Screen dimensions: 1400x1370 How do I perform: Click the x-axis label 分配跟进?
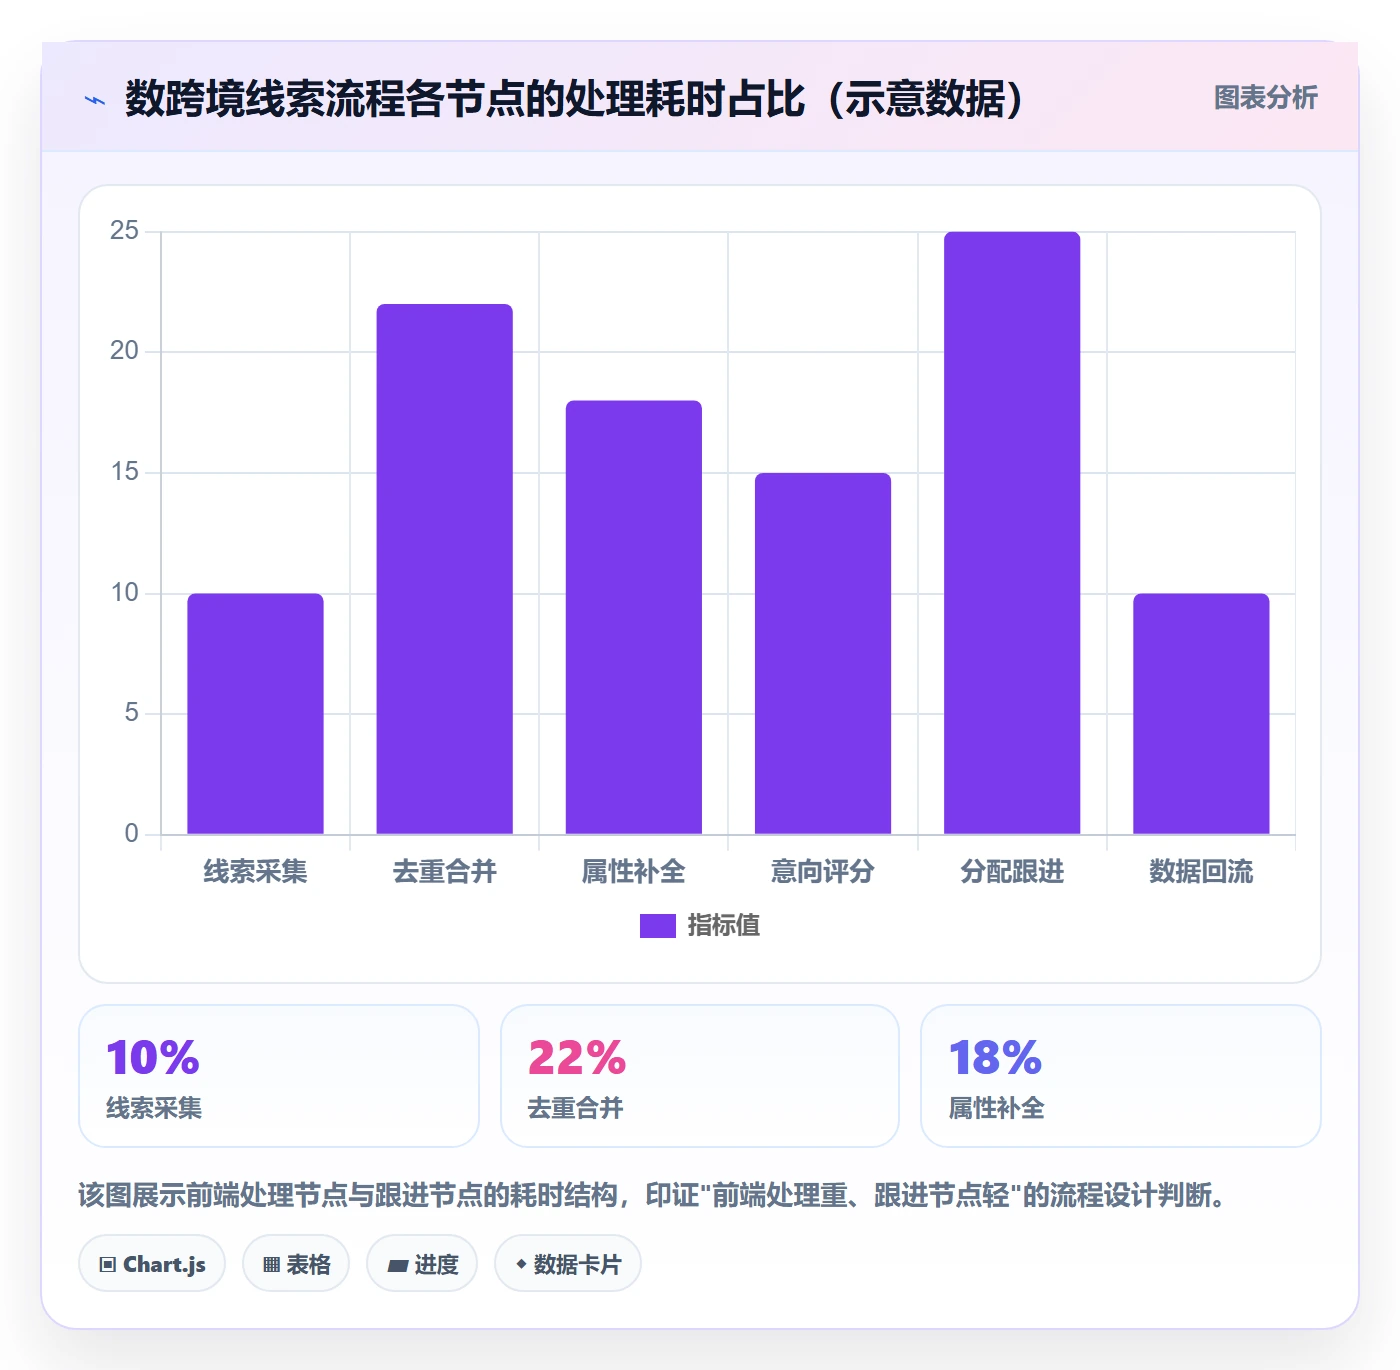[1012, 872]
